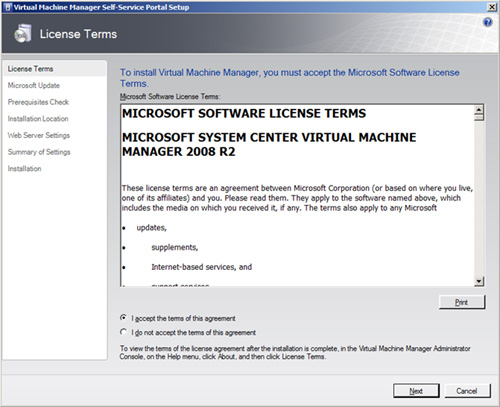Image resolution: width=500 pixels, height=407 pixels.
Task: Click the setup disc icon in header
Action: click(23, 33)
